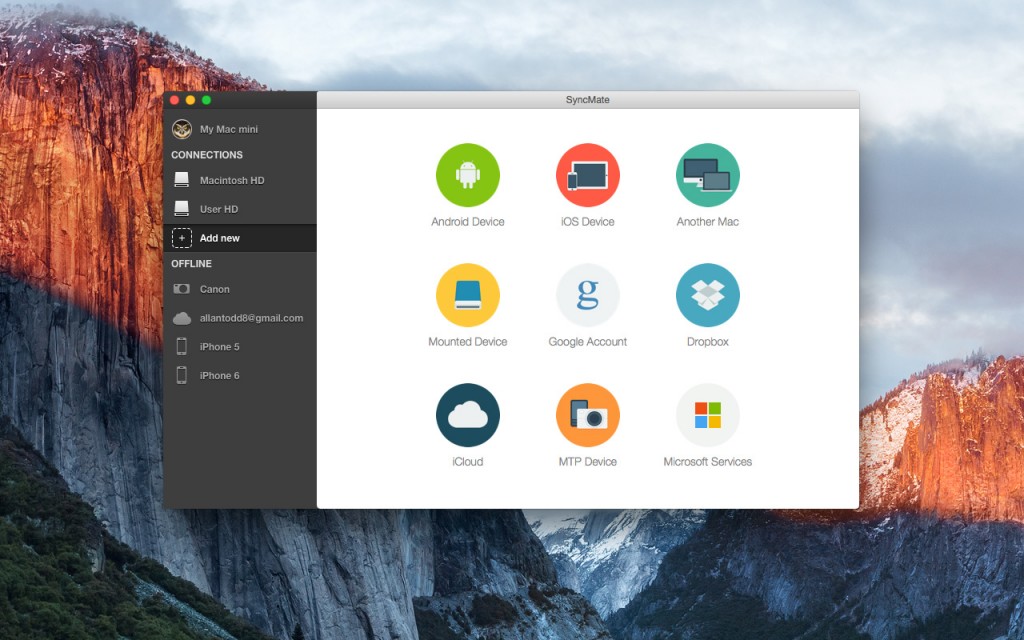This screenshot has width=1024, height=640.
Task: Add the iCloud cloud icon
Action: point(468,415)
